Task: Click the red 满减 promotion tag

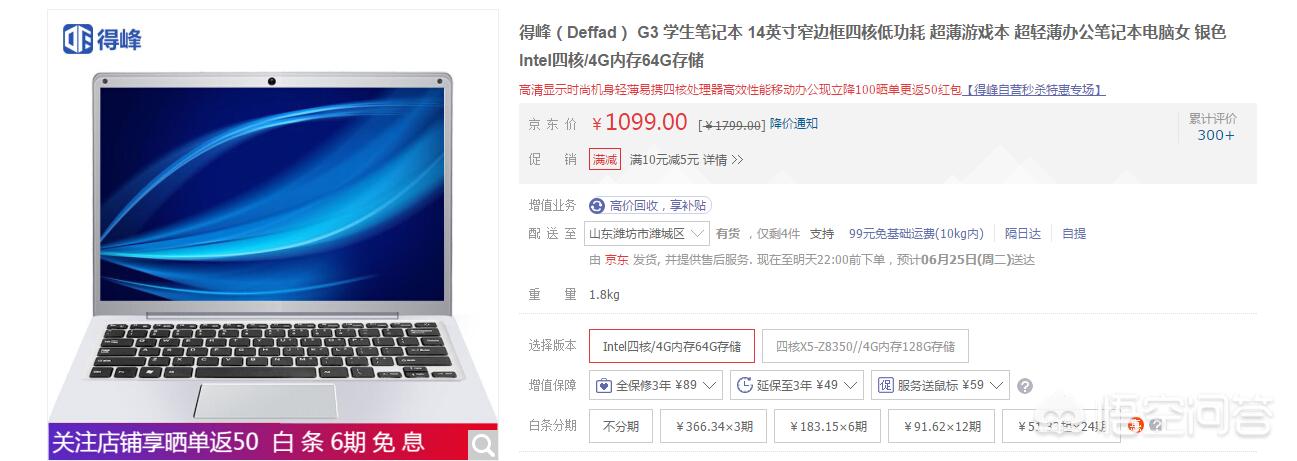Action: [x=605, y=159]
